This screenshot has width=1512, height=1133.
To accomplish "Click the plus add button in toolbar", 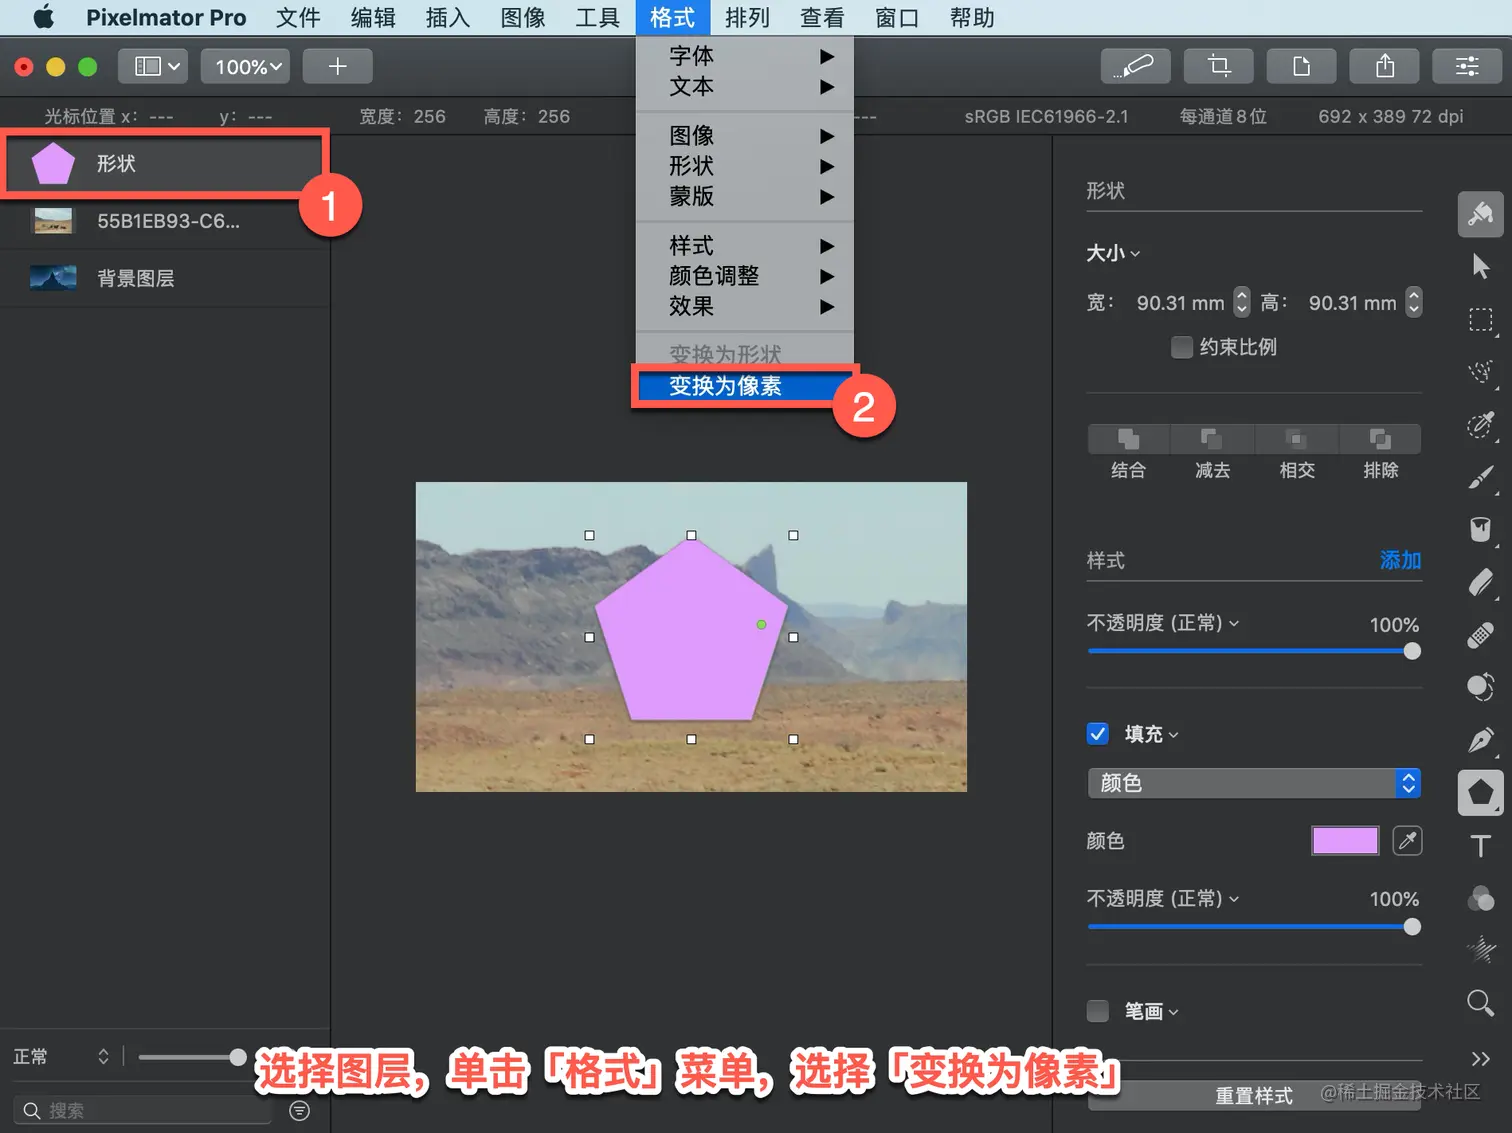I will [x=337, y=66].
